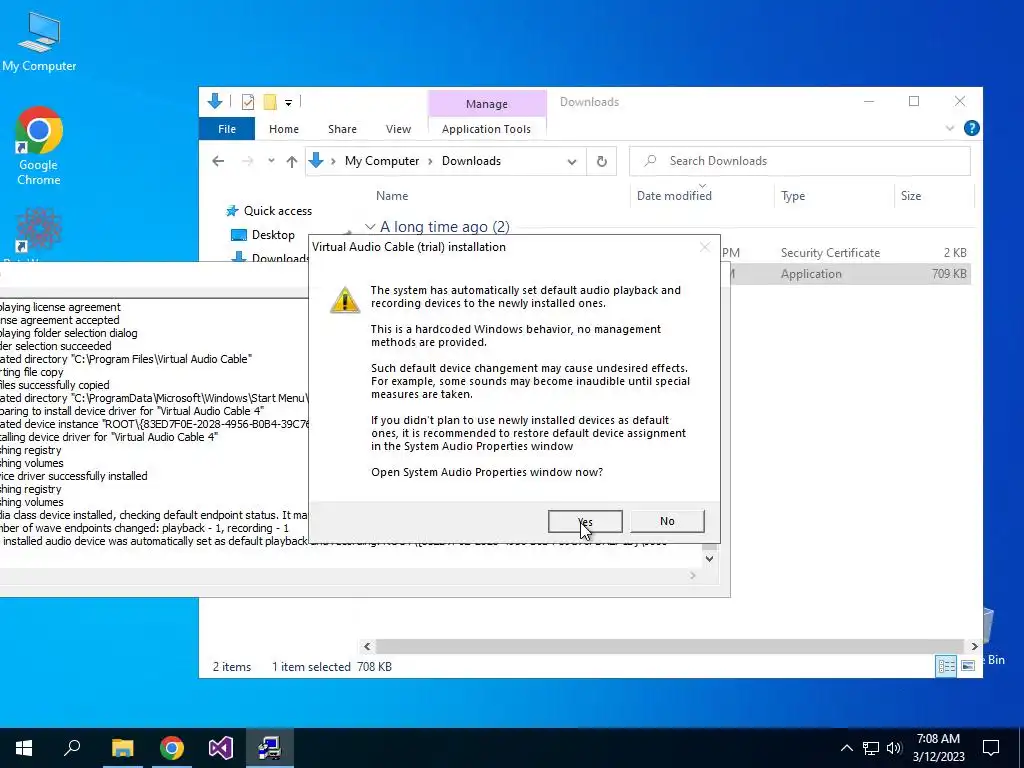Click the Search Downloads field
The width and height of the screenshot is (1024, 768).
(799, 161)
